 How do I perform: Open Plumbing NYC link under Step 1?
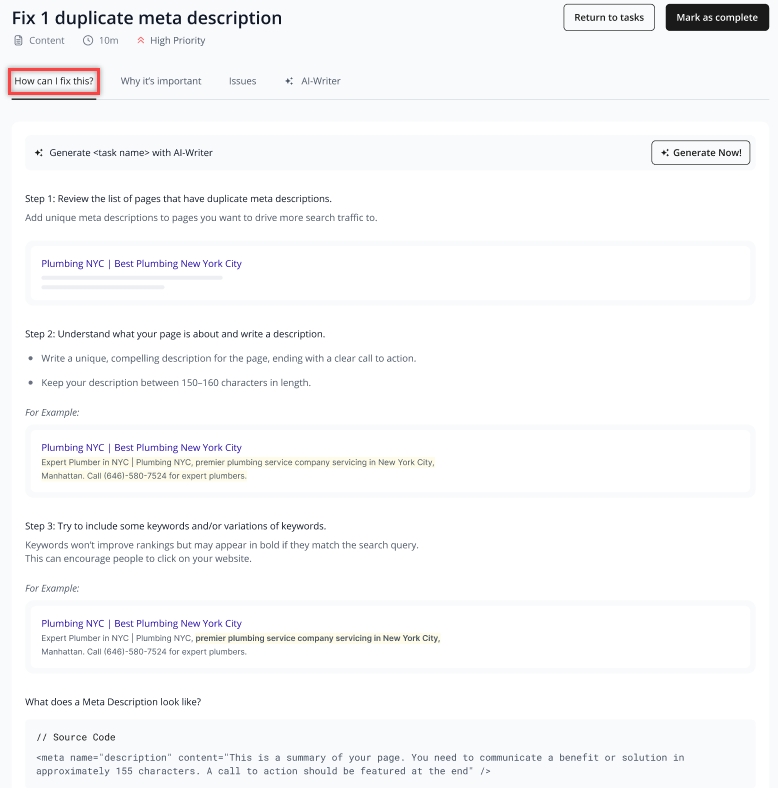pyautogui.click(x=141, y=264)
